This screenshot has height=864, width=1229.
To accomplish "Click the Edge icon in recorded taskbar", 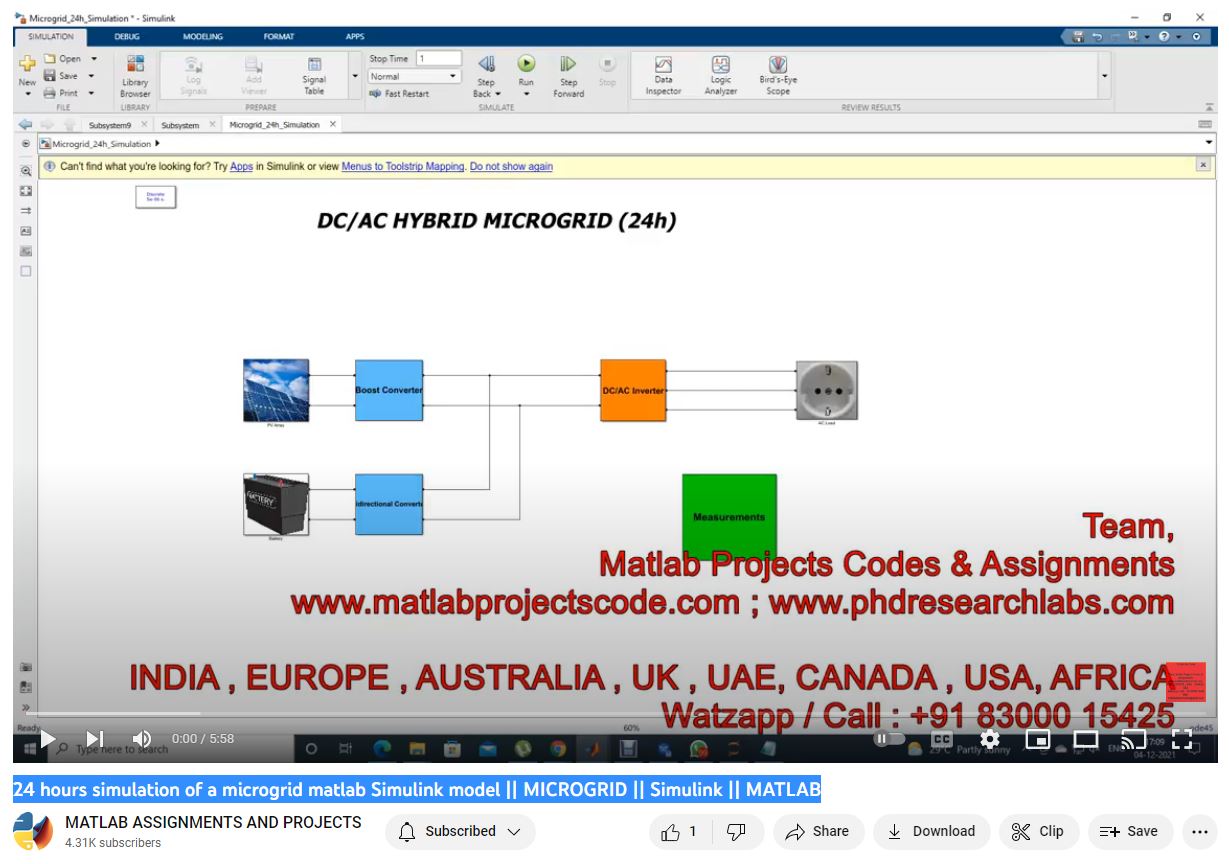I will point(382,747).
